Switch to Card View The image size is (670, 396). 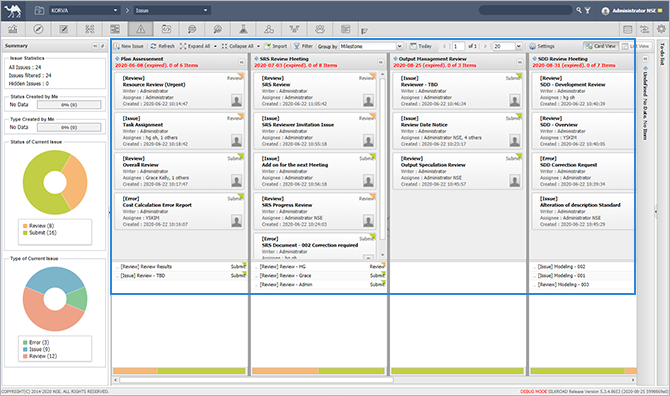coord(601,46)
